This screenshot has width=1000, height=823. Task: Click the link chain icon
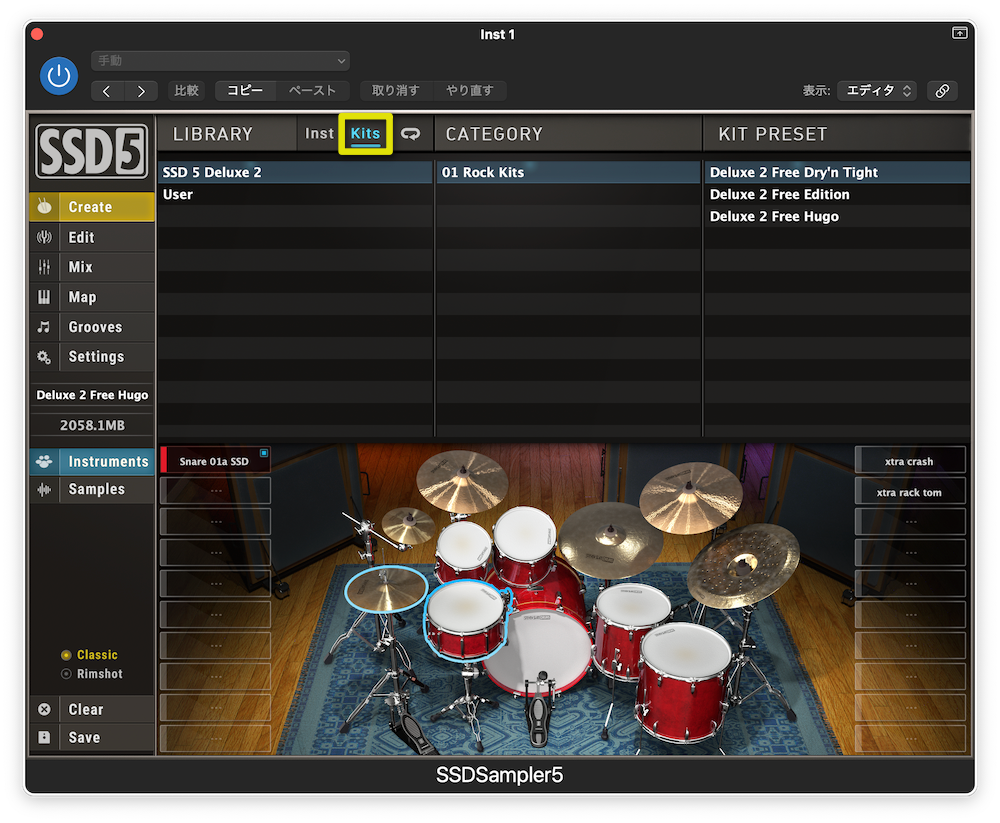pyautogui.click(x=942, y=90)
